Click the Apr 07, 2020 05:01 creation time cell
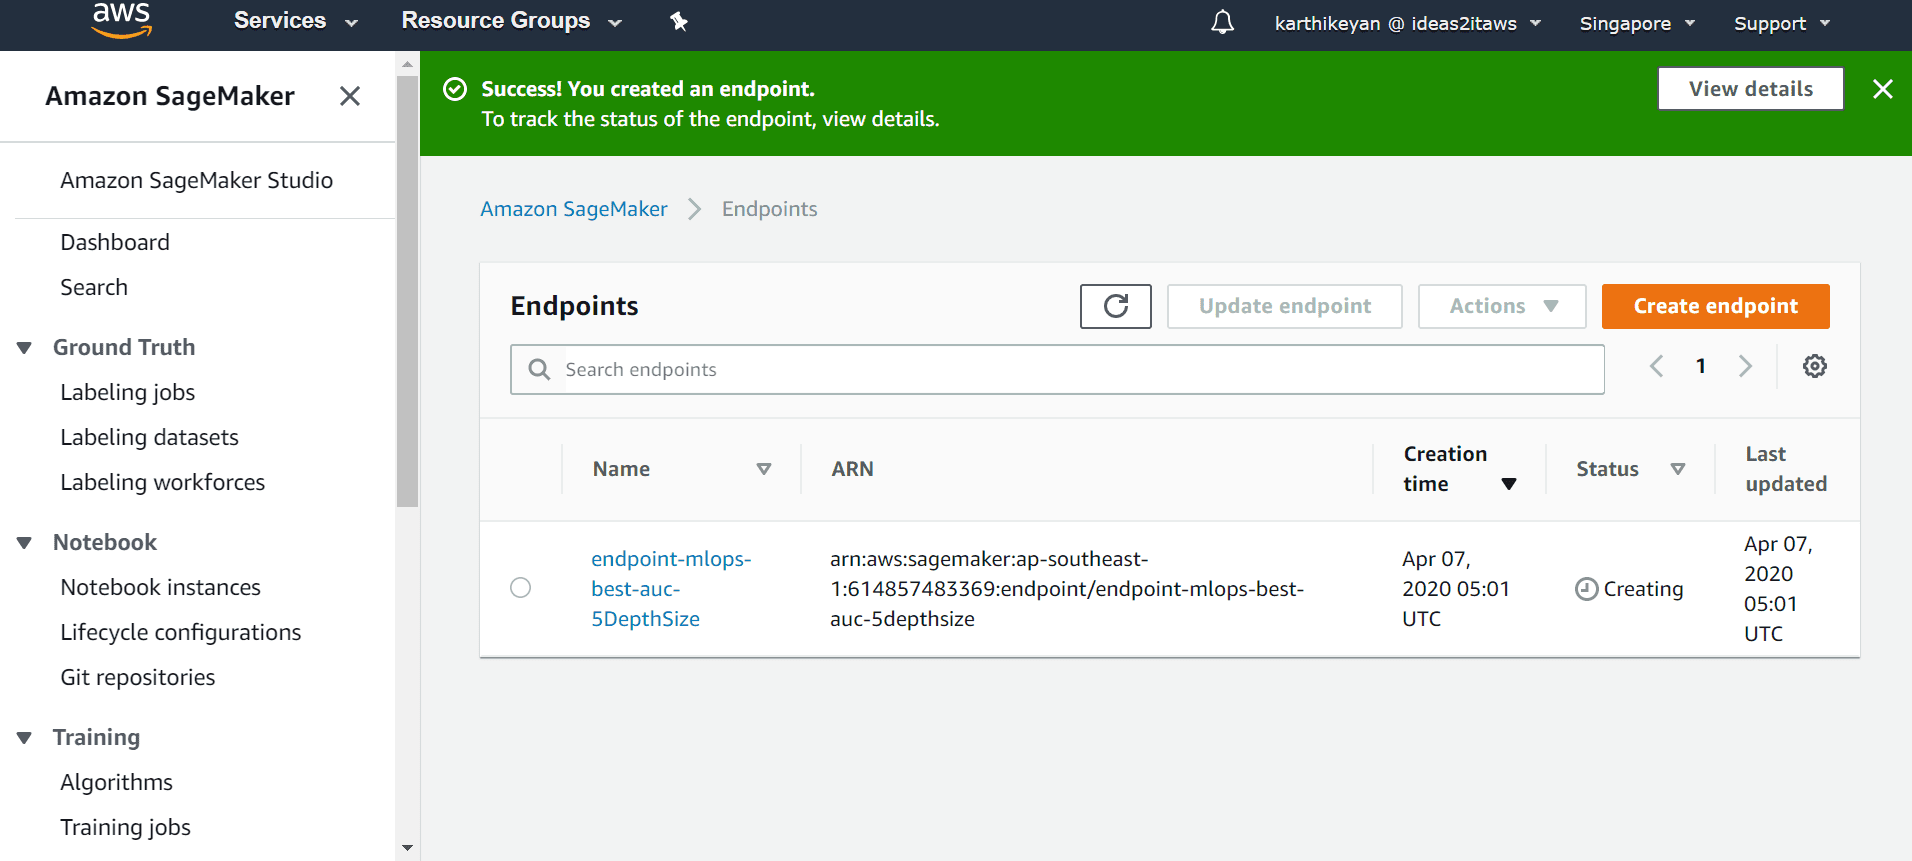 coord(1456,589)
